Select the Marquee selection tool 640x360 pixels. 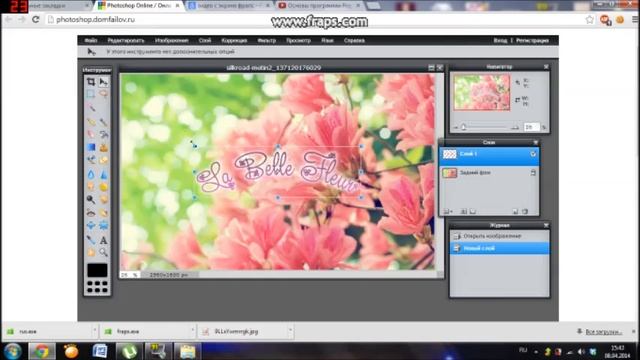click(91, 94)
